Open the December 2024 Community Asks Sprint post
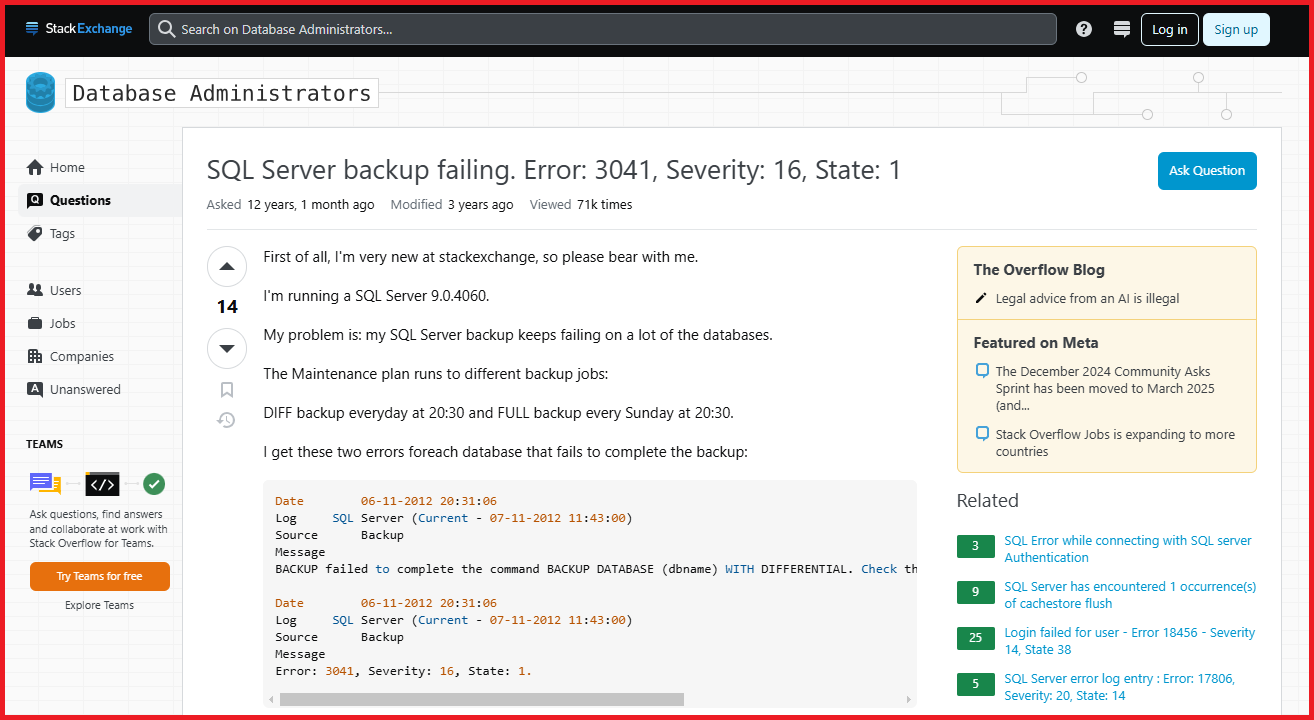The image size is (1314, 720). coord(1104,388)
